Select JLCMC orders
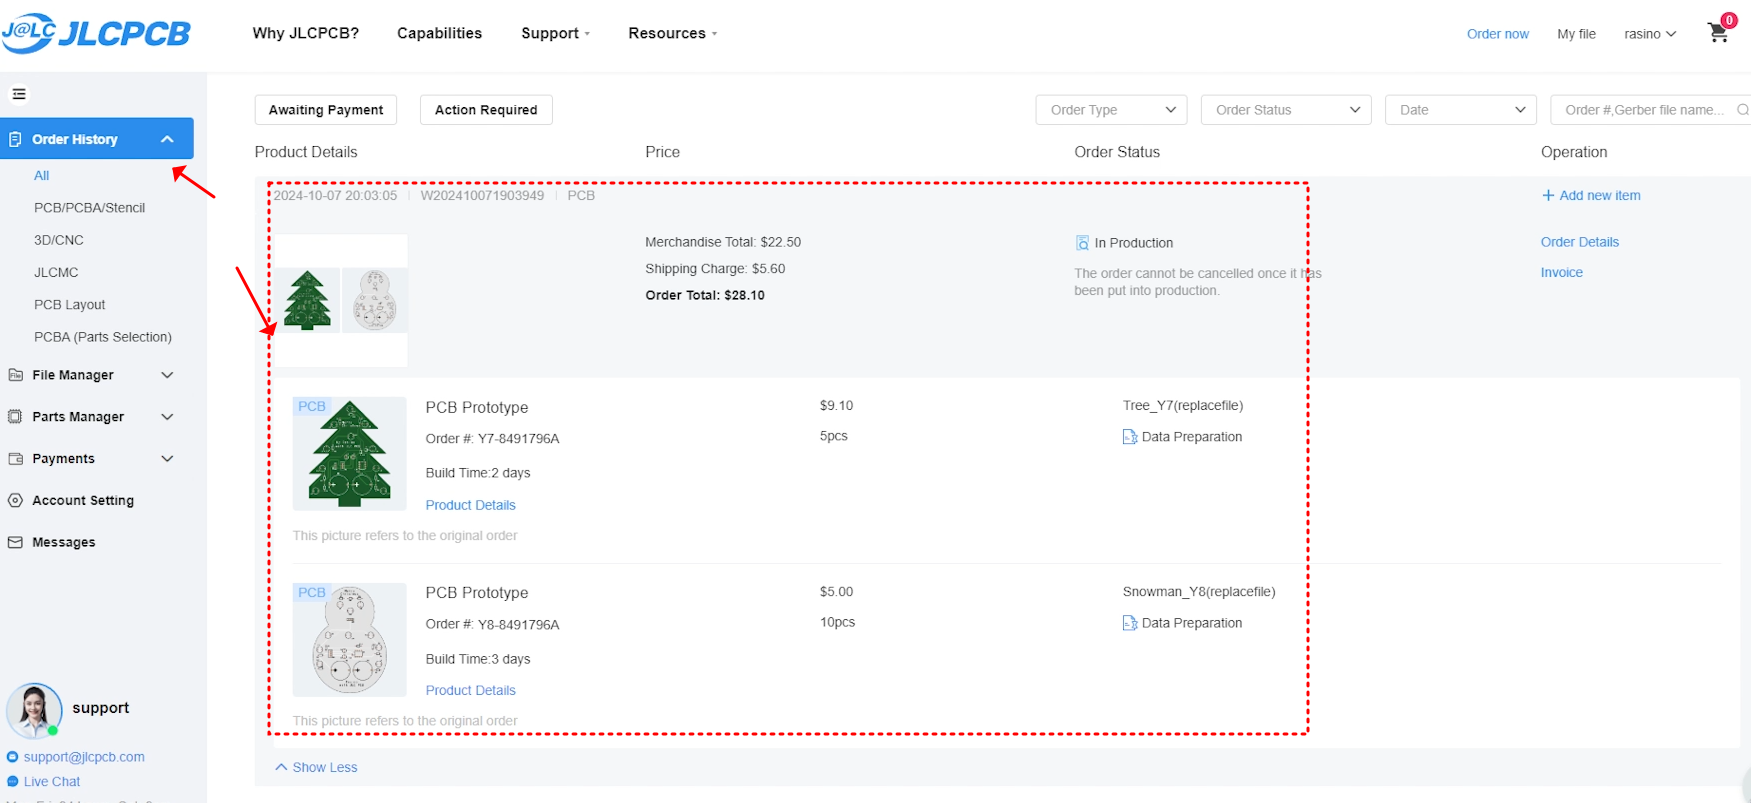The height and width of the screenshot is (803, 1751). point(56,272)
